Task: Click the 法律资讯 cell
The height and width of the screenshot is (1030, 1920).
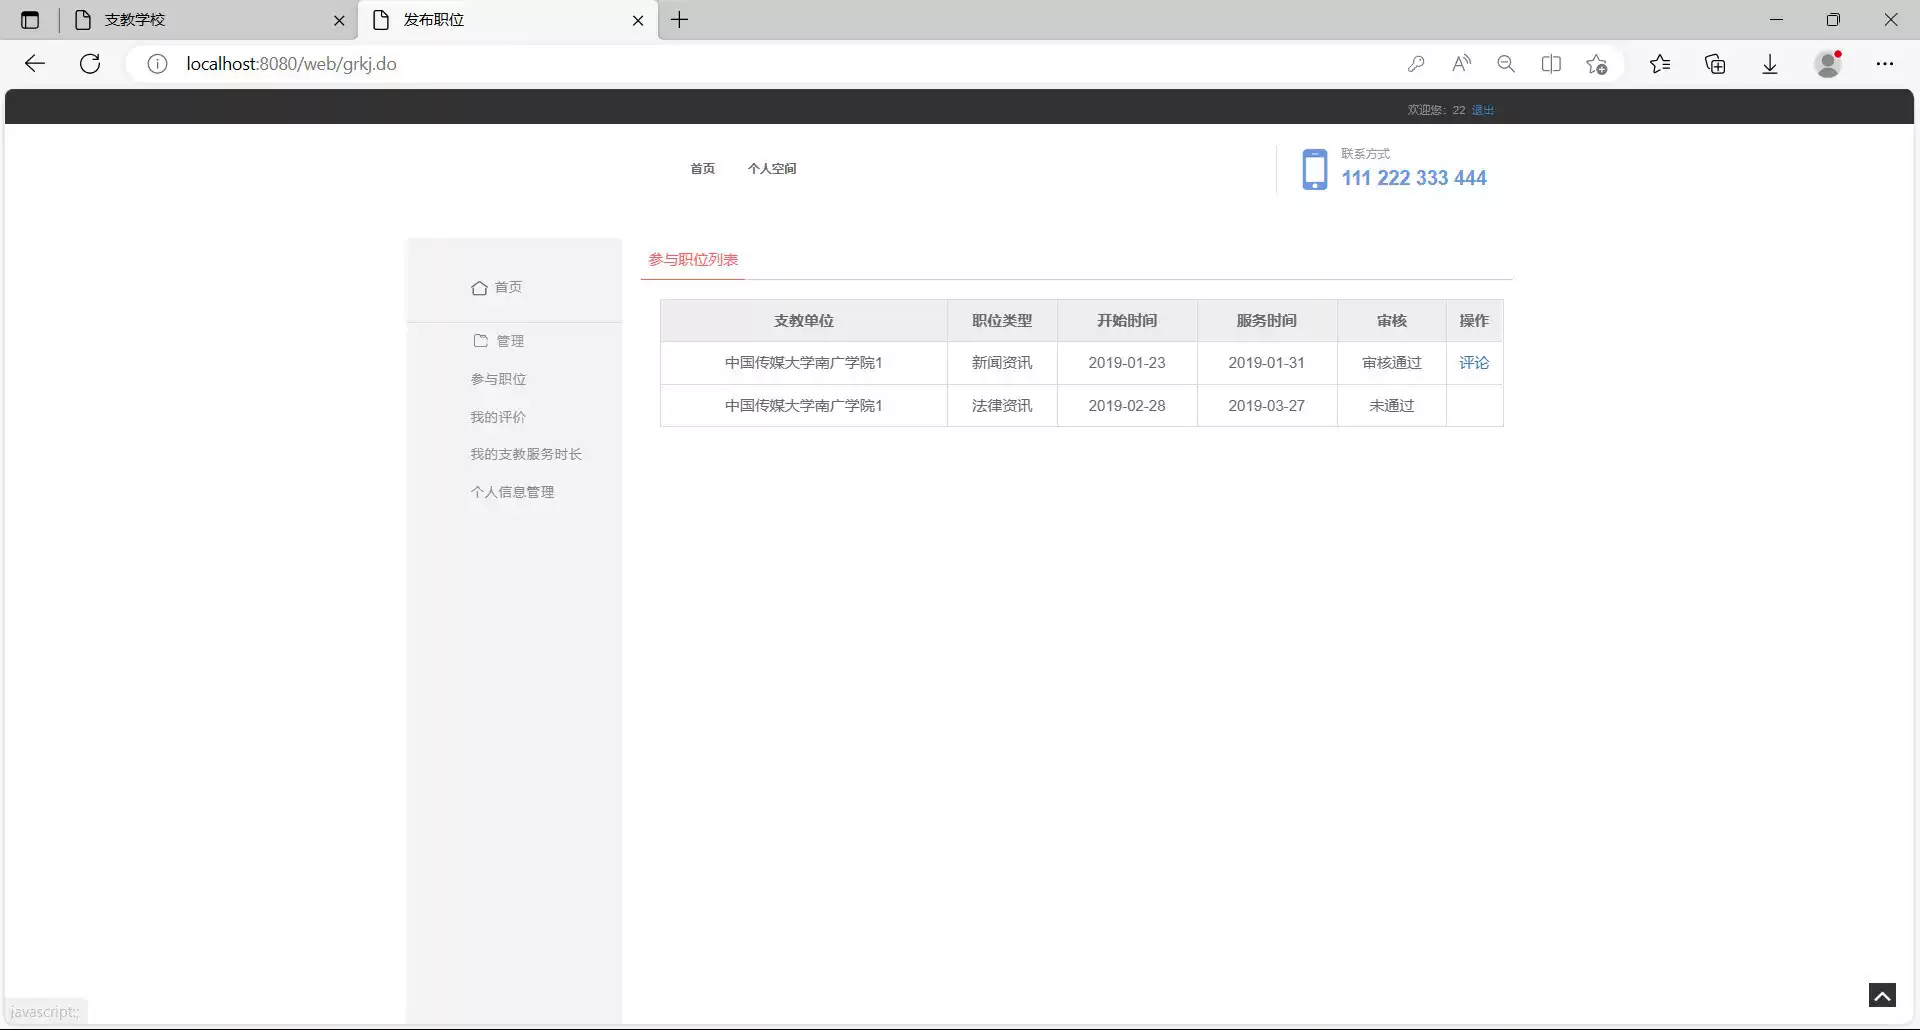Action: pos(1002,406)
